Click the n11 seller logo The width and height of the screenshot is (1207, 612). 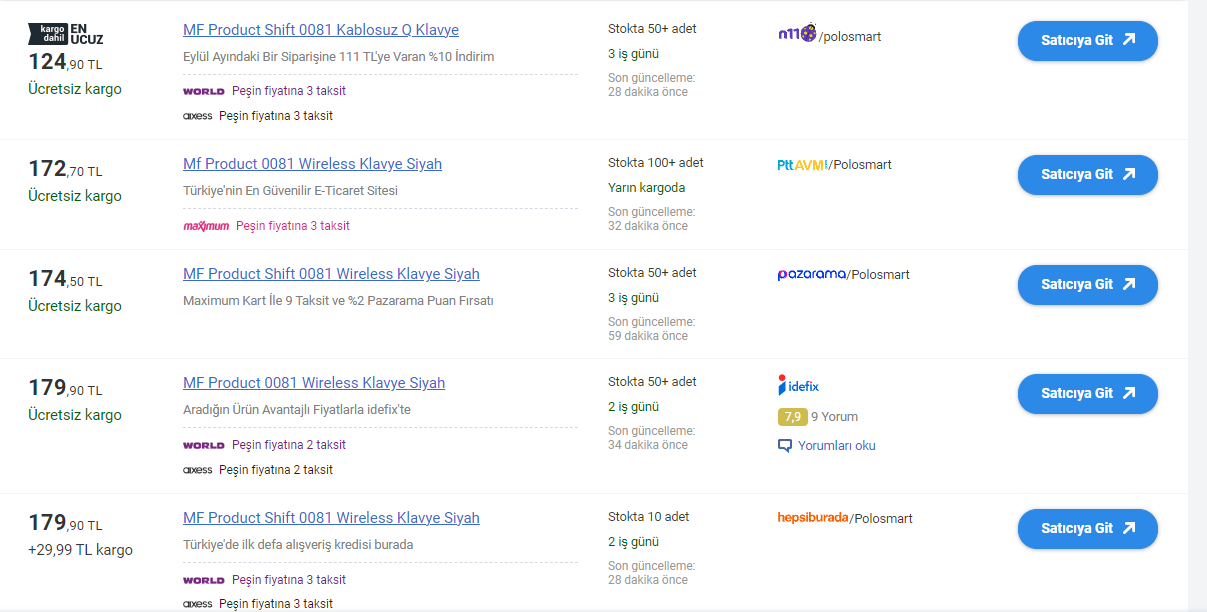[x=797, y=34]
